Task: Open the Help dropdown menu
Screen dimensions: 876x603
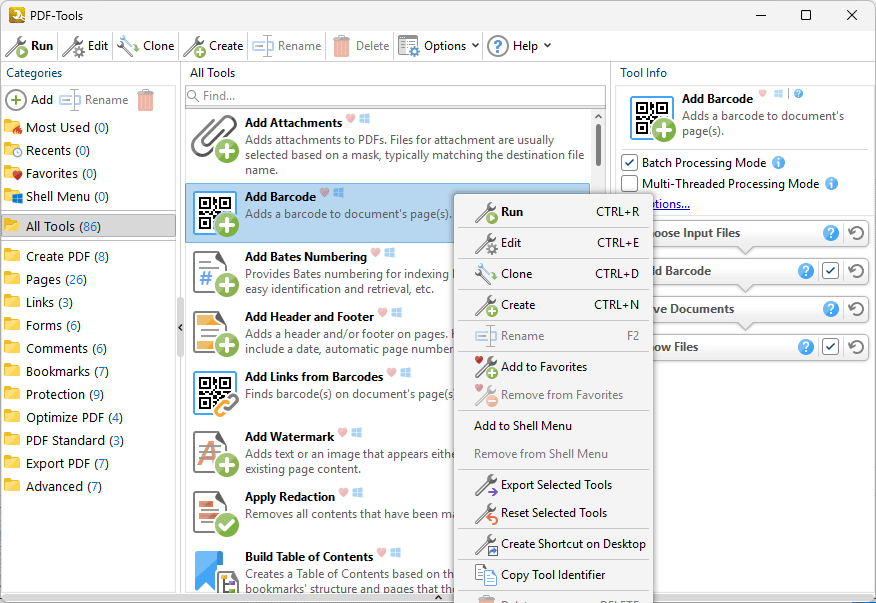Action: pos(519,46)
